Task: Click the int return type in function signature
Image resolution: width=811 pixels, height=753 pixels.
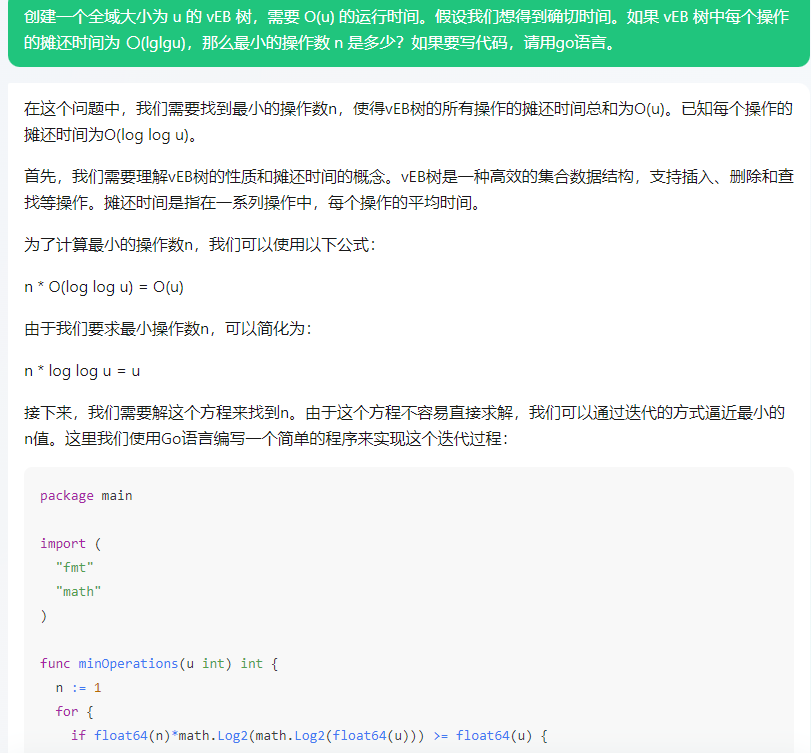Action: (250, 663)
